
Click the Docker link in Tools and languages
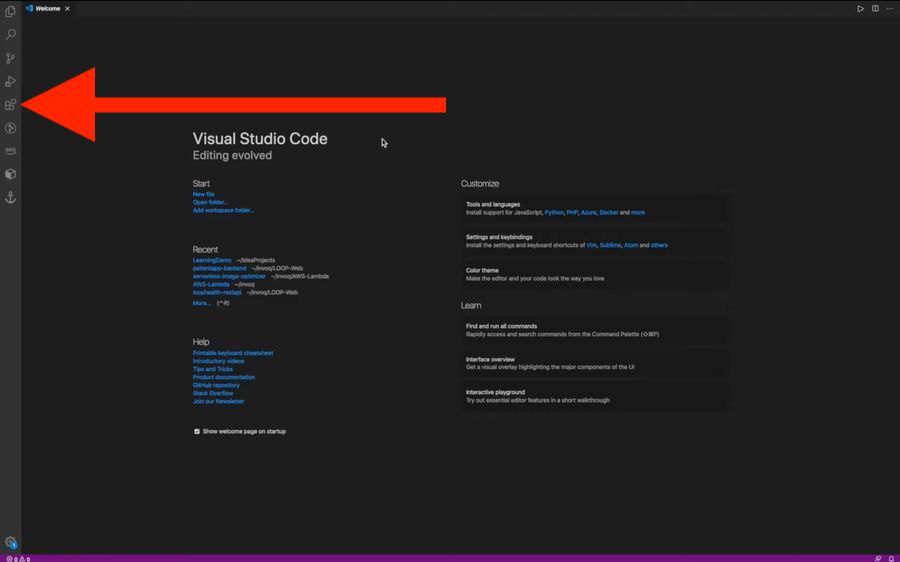coord(609,212)
